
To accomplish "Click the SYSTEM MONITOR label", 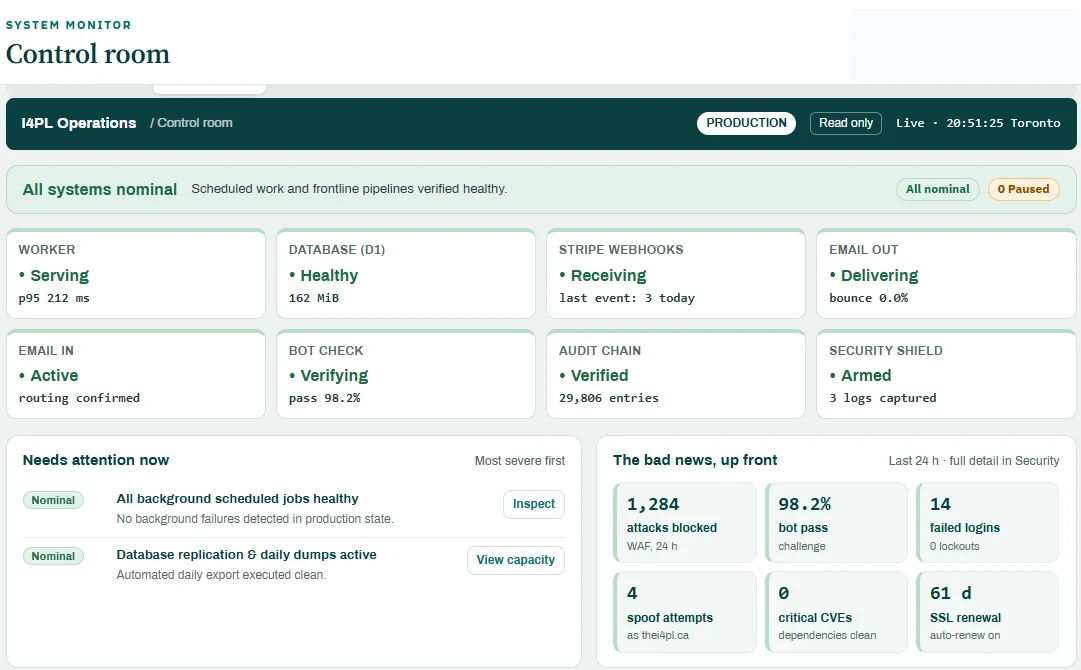I will tap(68, 25).
